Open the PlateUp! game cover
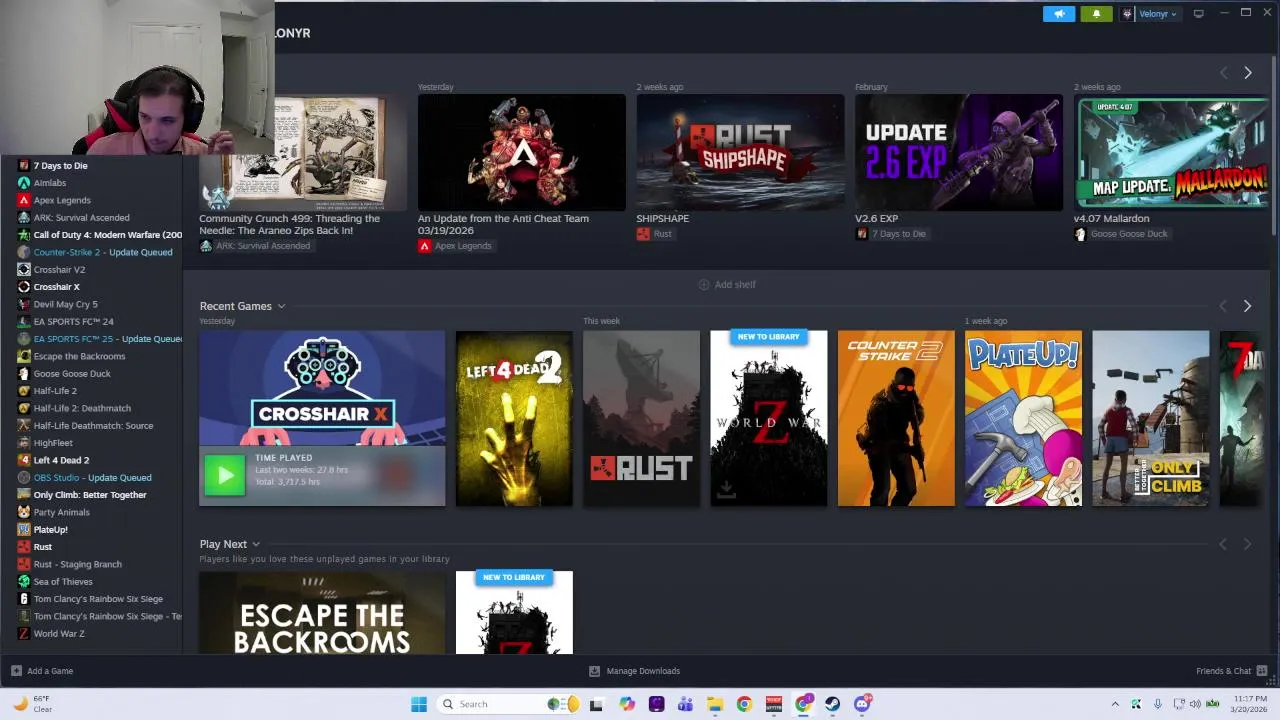The width and height of the screenshot is (1280, 720). point(1023,418)
